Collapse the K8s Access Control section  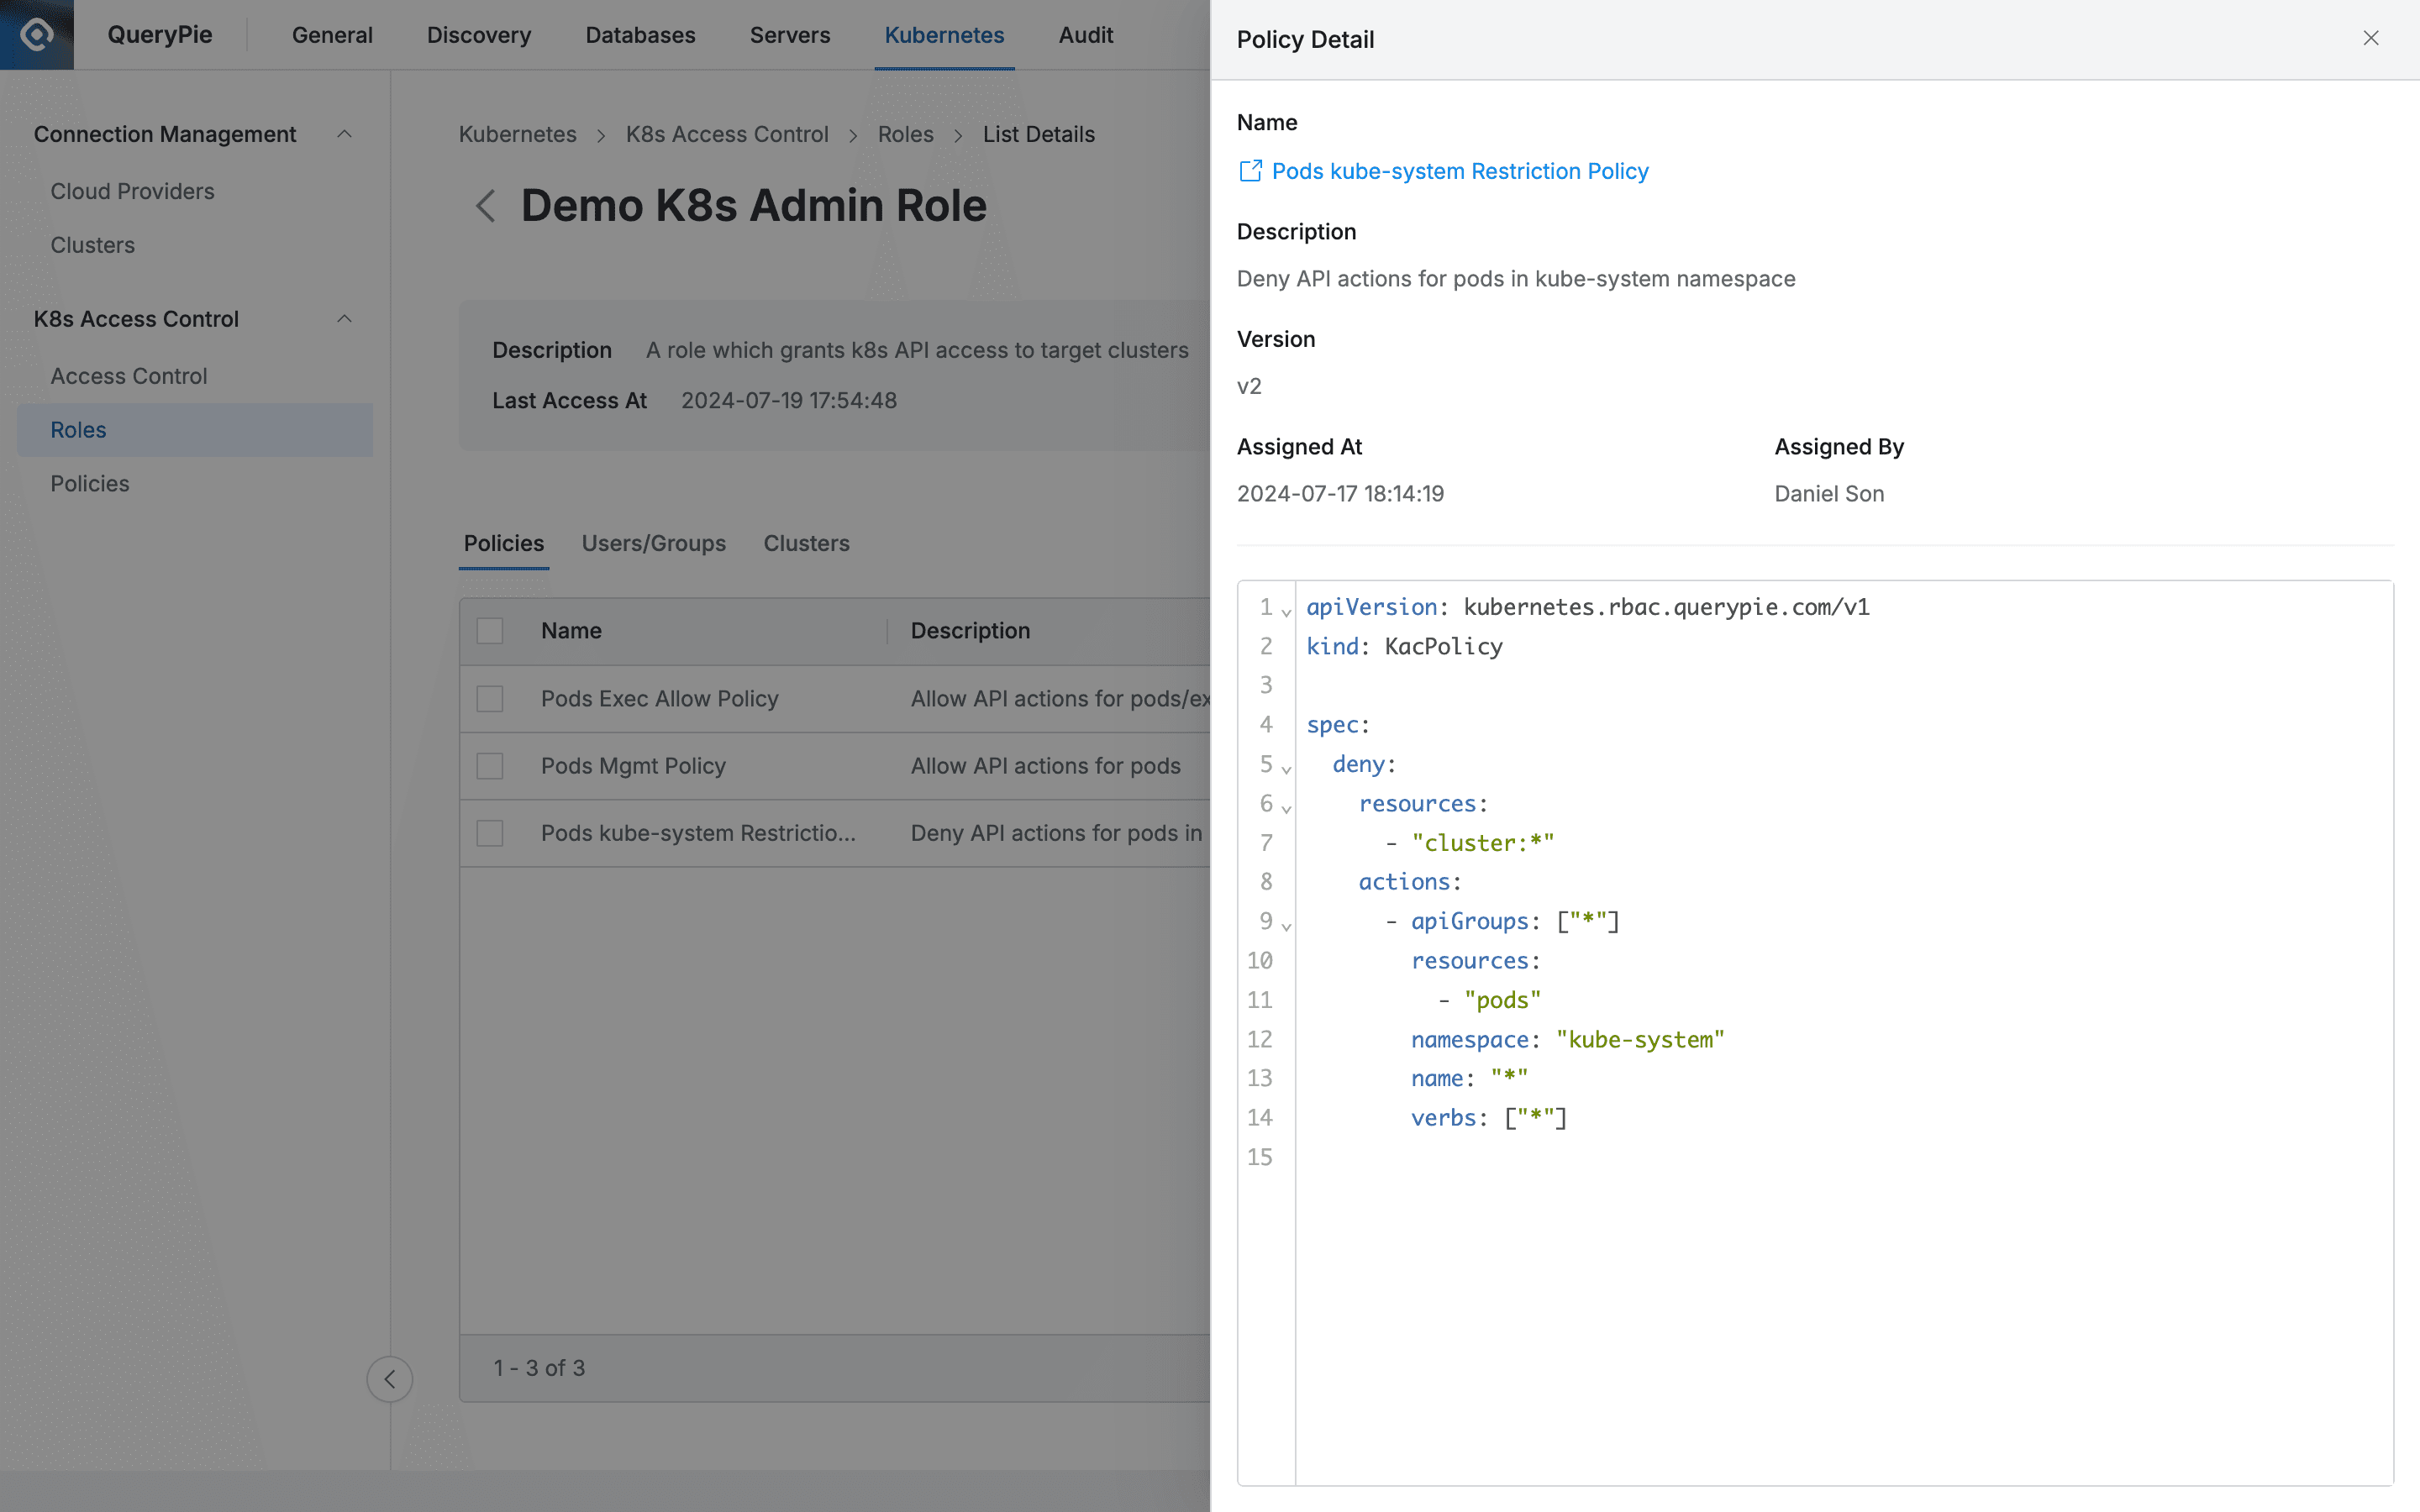pos(344,319)
